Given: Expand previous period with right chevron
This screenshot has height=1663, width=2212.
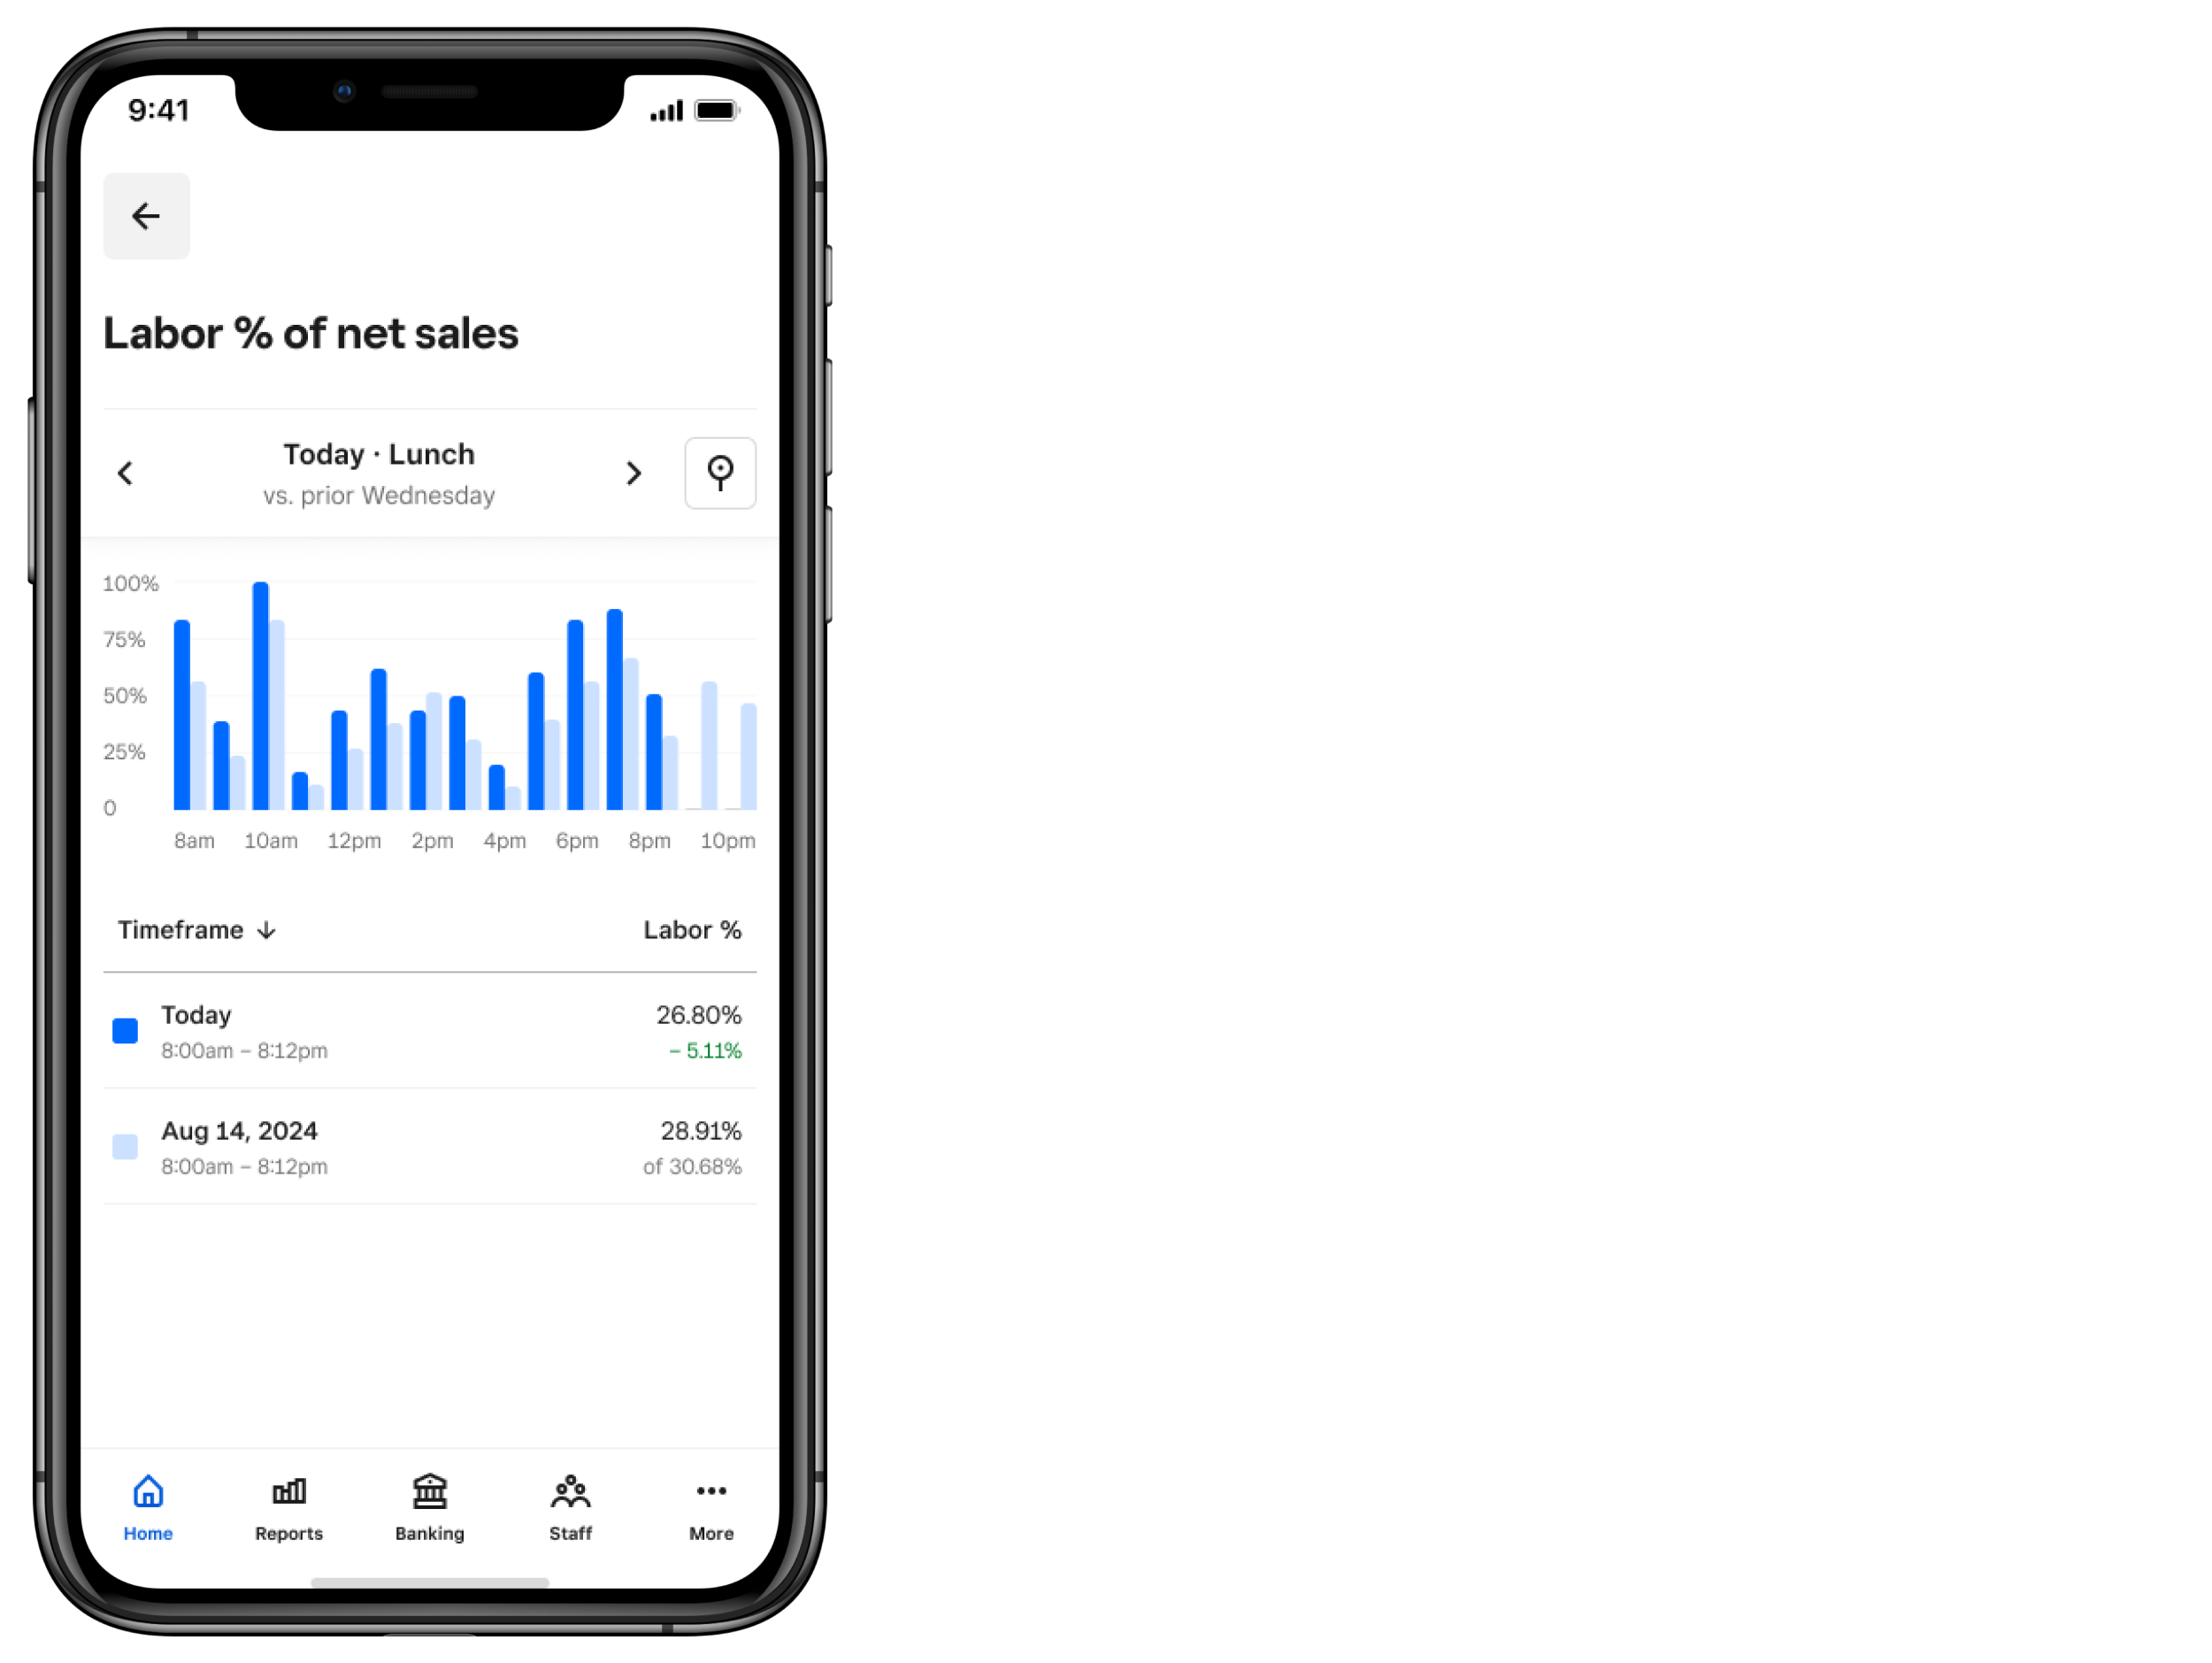Looking at the screenshot, I should point(634,472).
